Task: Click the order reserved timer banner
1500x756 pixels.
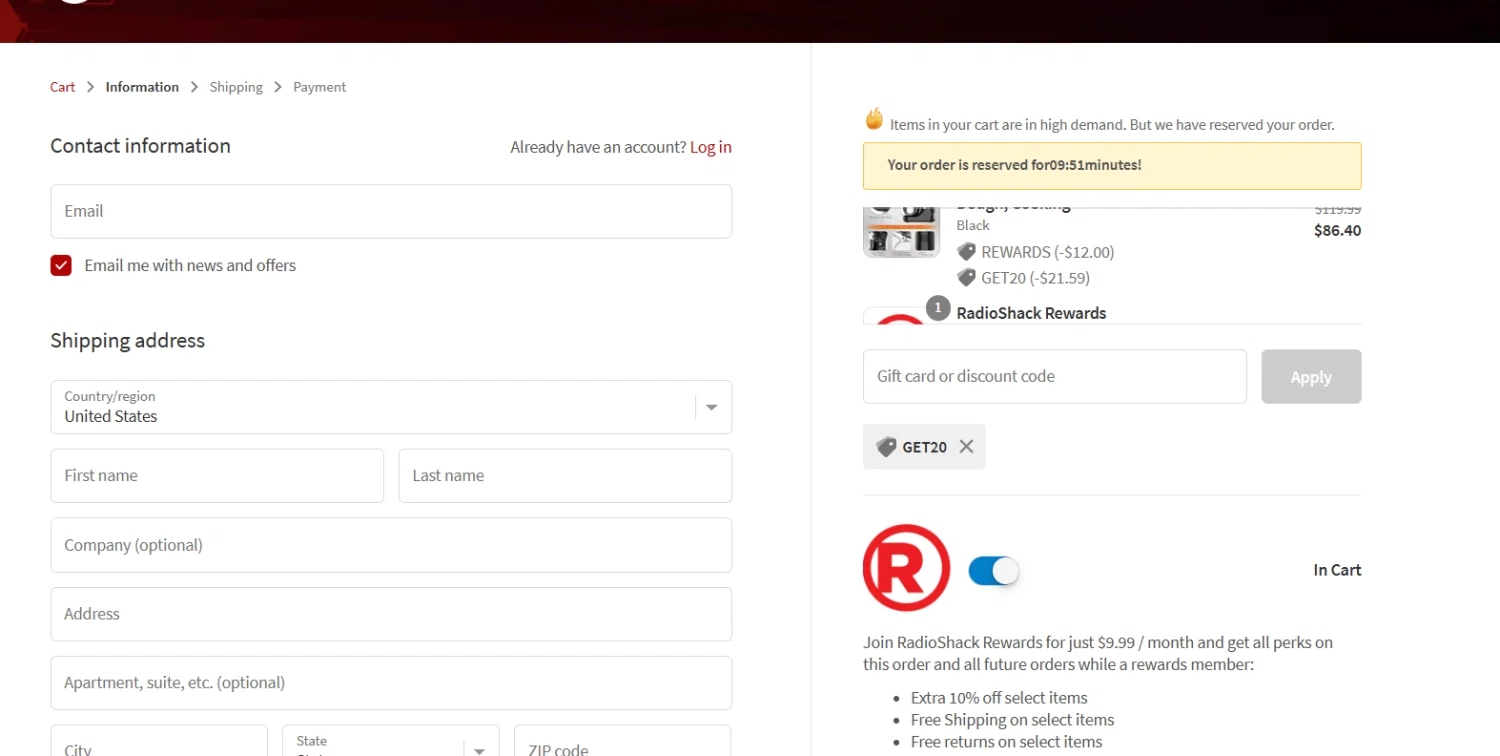Action: (1112, 166)
